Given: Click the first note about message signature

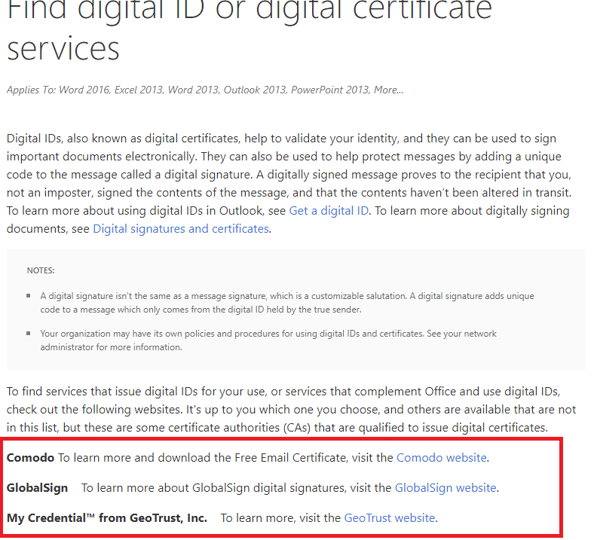Looking at the screenshot, I should point(287,303).
